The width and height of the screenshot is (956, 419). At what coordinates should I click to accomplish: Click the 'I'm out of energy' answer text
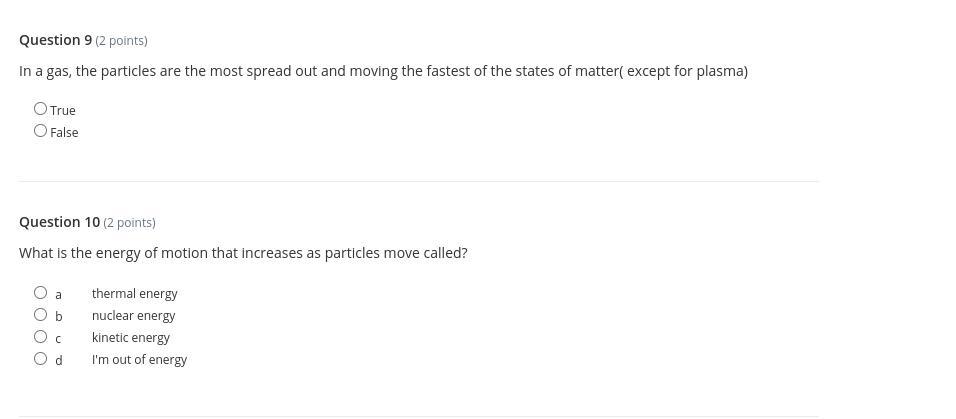(x=139, y=360)
